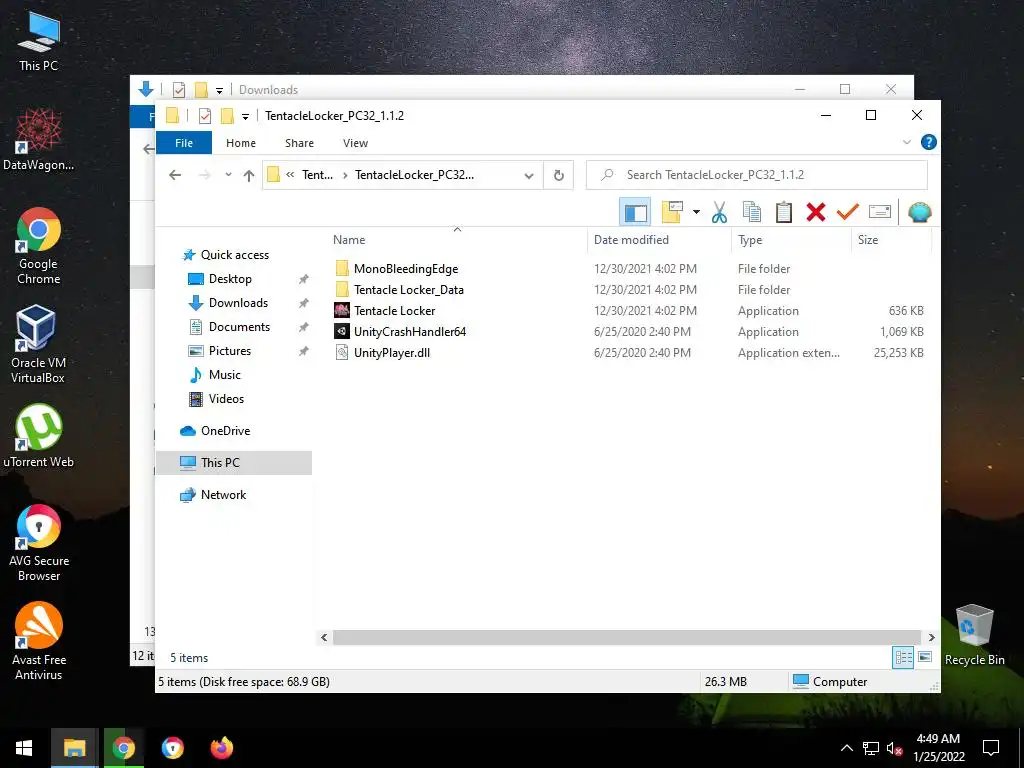Open the File ribbon tab
Viewport: 1024px width, 768px height.
click(x=184, y=143)
